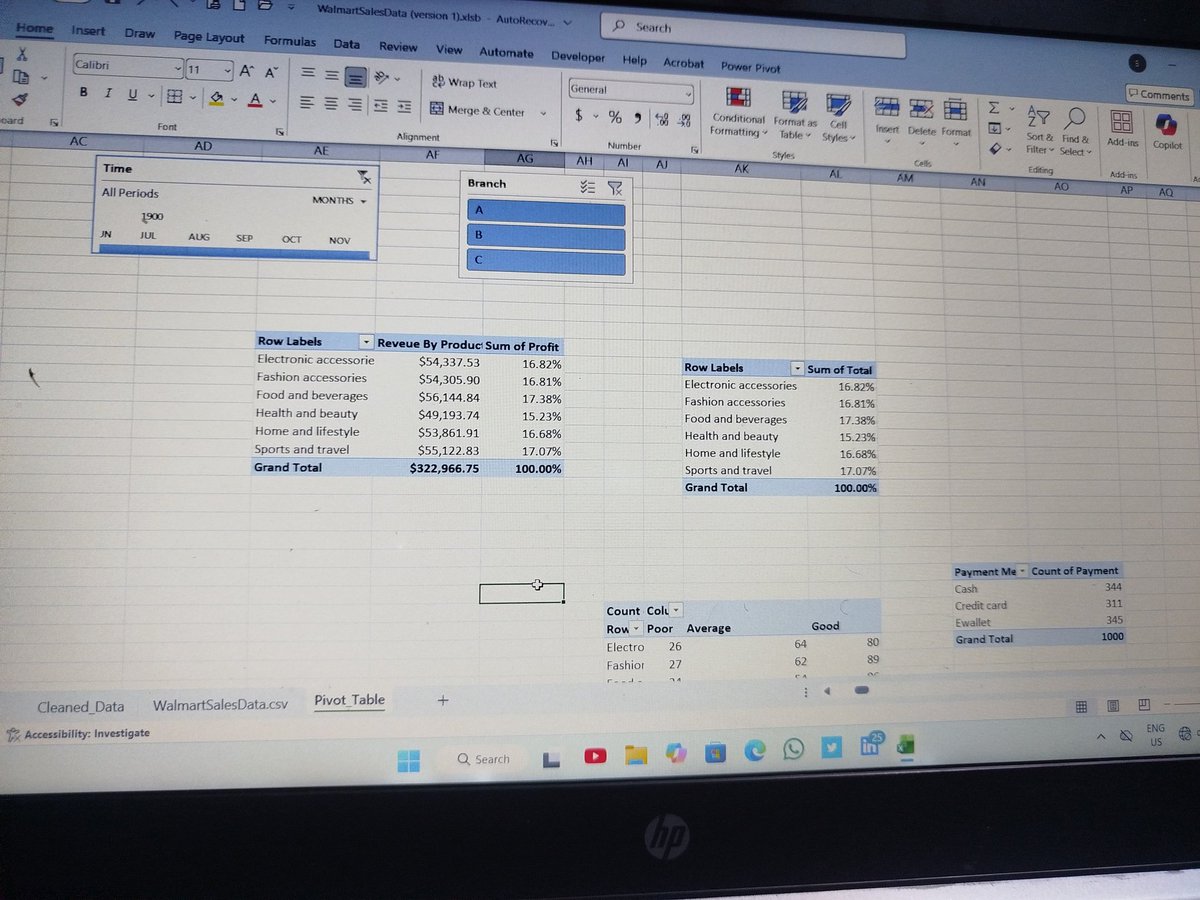Image resolution: width=1200 pixels, height=900 pixels.
Task: Click the Increase Indent icon
Action: [404, 106]
